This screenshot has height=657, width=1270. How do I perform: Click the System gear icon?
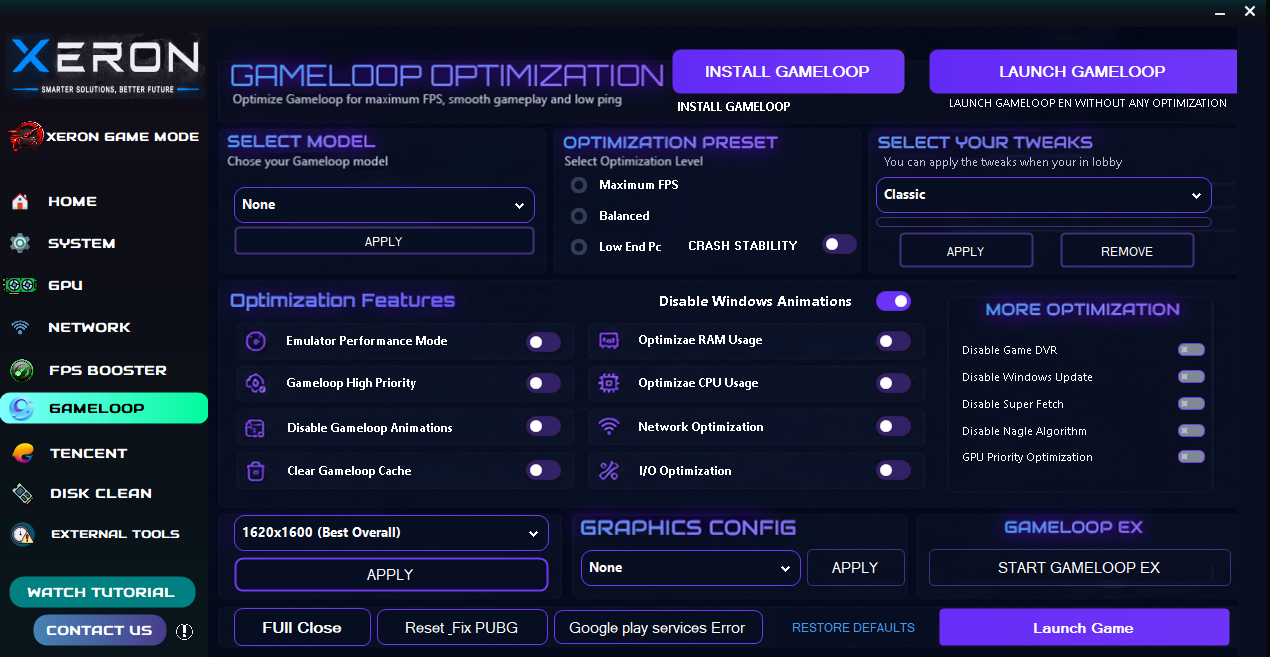(20, 243)
